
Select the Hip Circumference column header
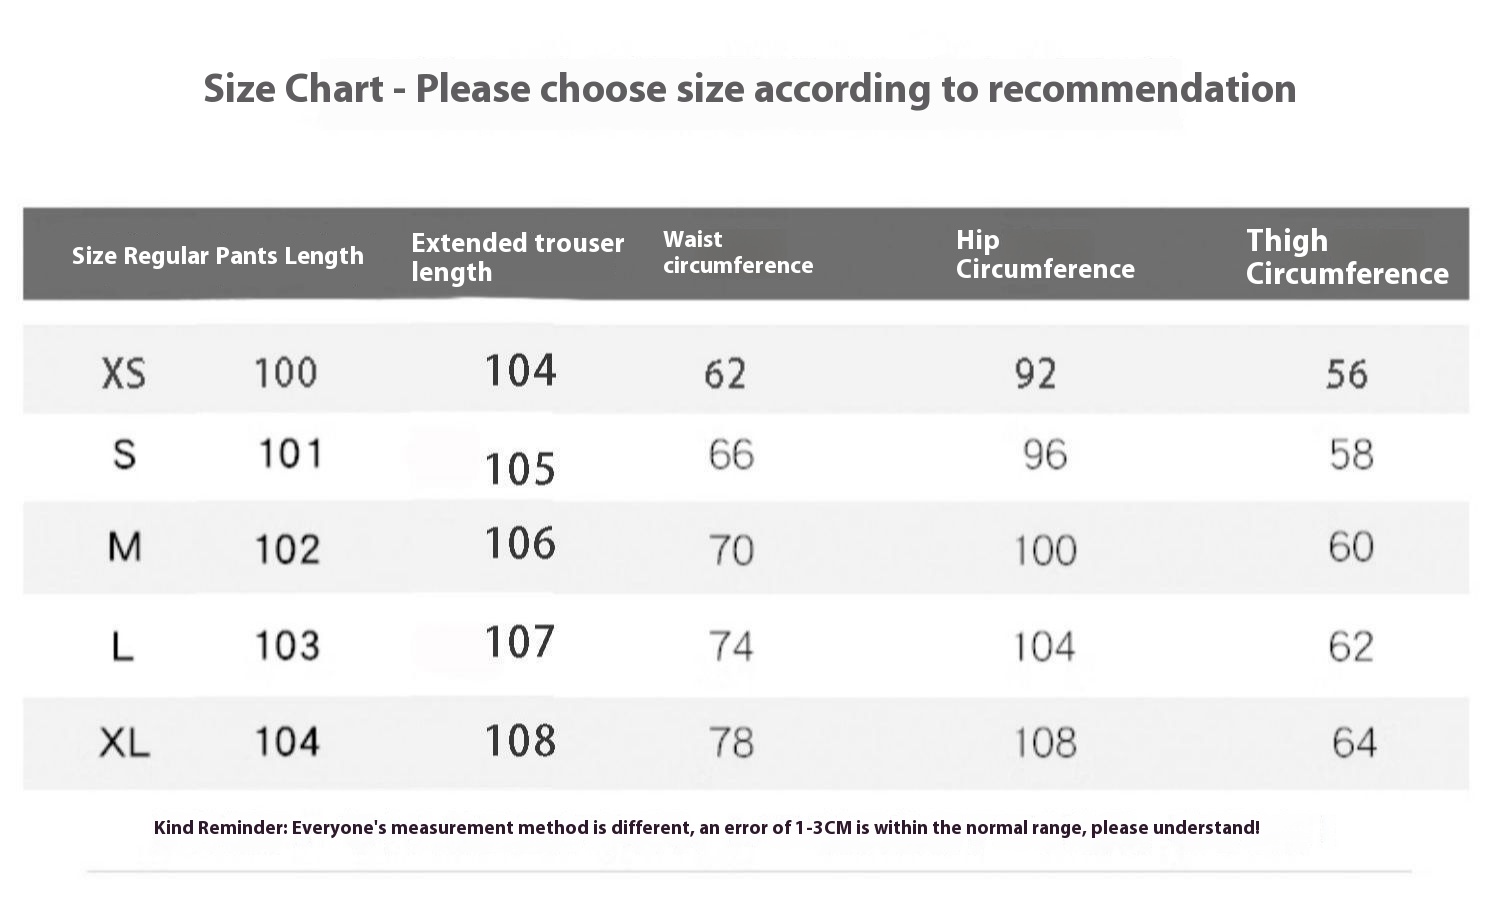pos(1044,254)
